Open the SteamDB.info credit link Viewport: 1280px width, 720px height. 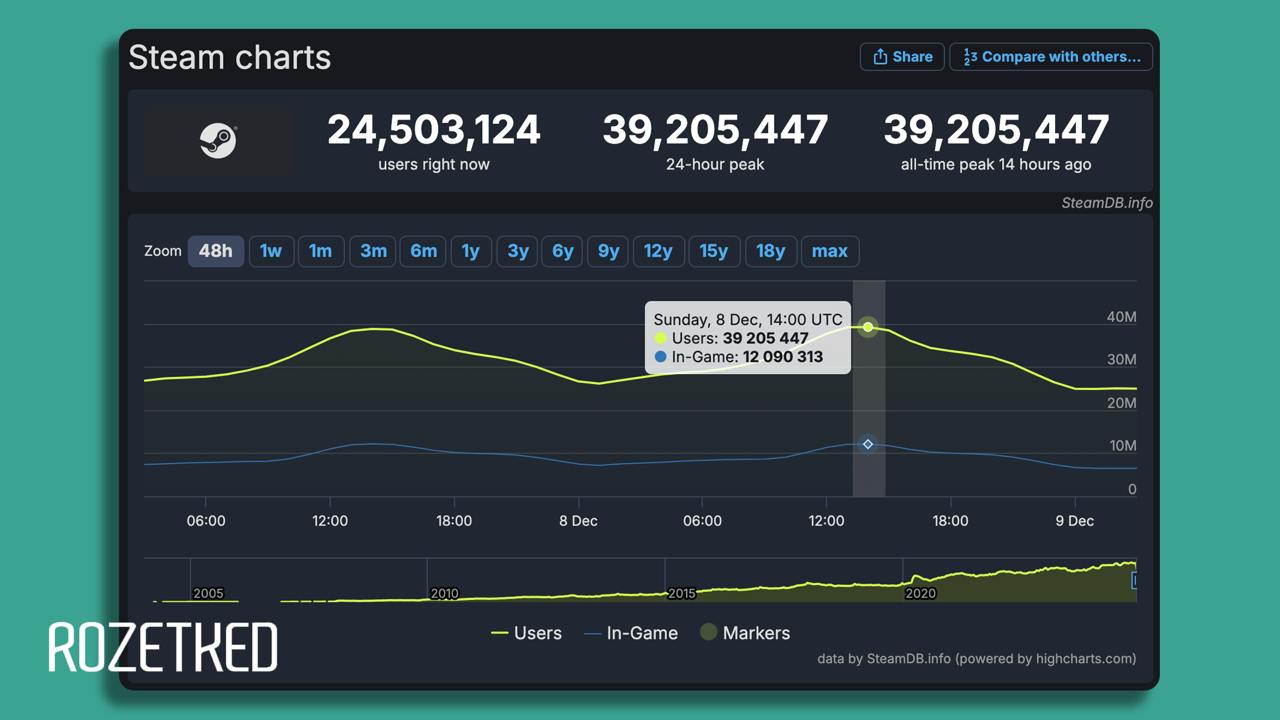click(1107, 203)
